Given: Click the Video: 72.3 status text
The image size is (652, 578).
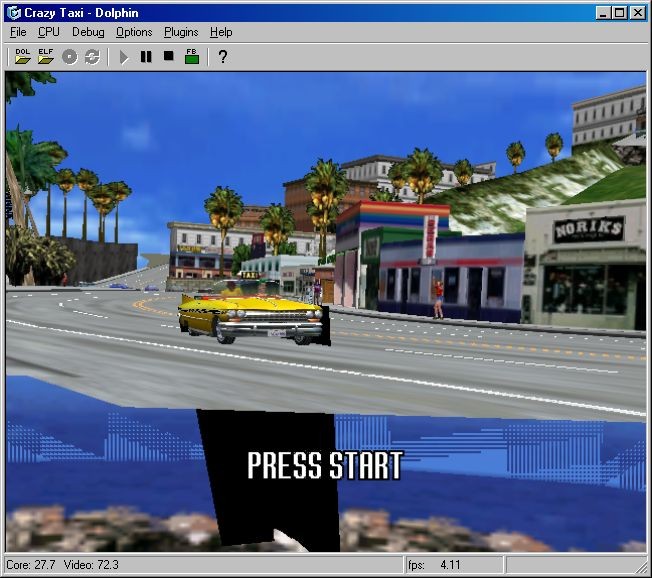Looking at the screenshot, I should pyautogui.click(x=91, y=565).
